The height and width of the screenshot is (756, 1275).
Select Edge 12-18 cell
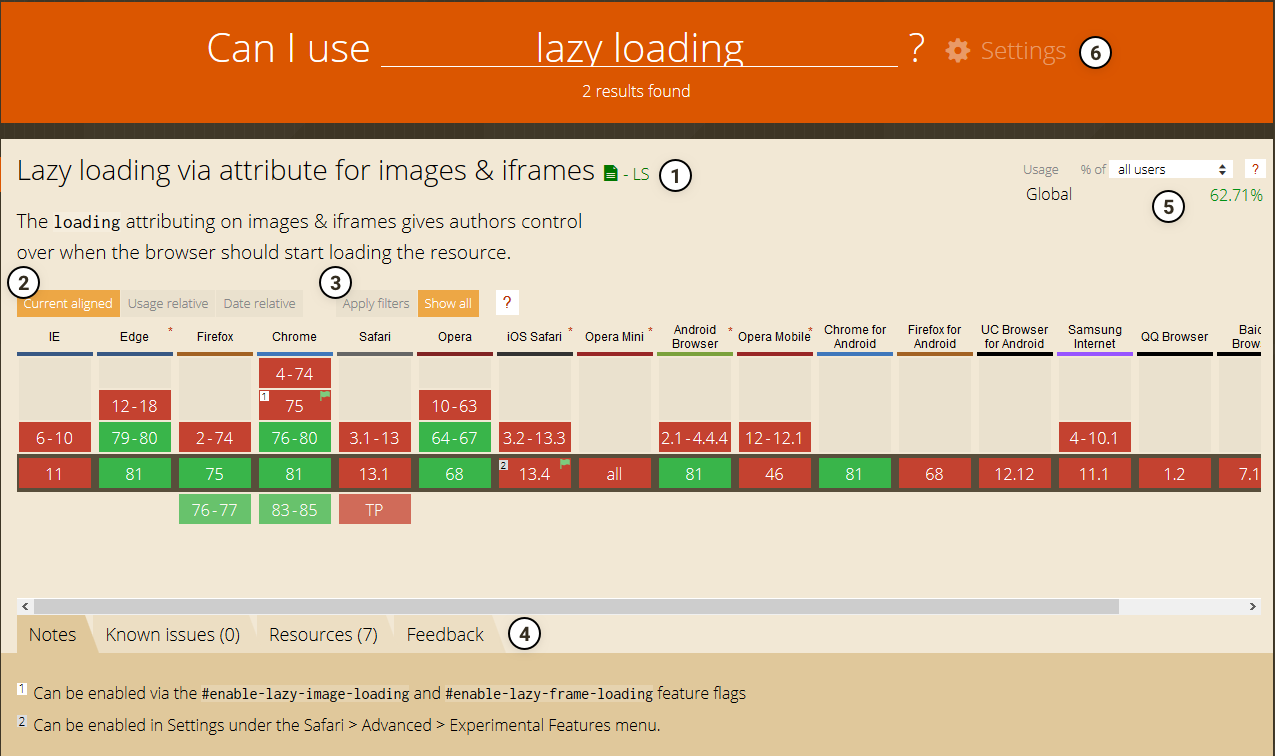[135, 405]
